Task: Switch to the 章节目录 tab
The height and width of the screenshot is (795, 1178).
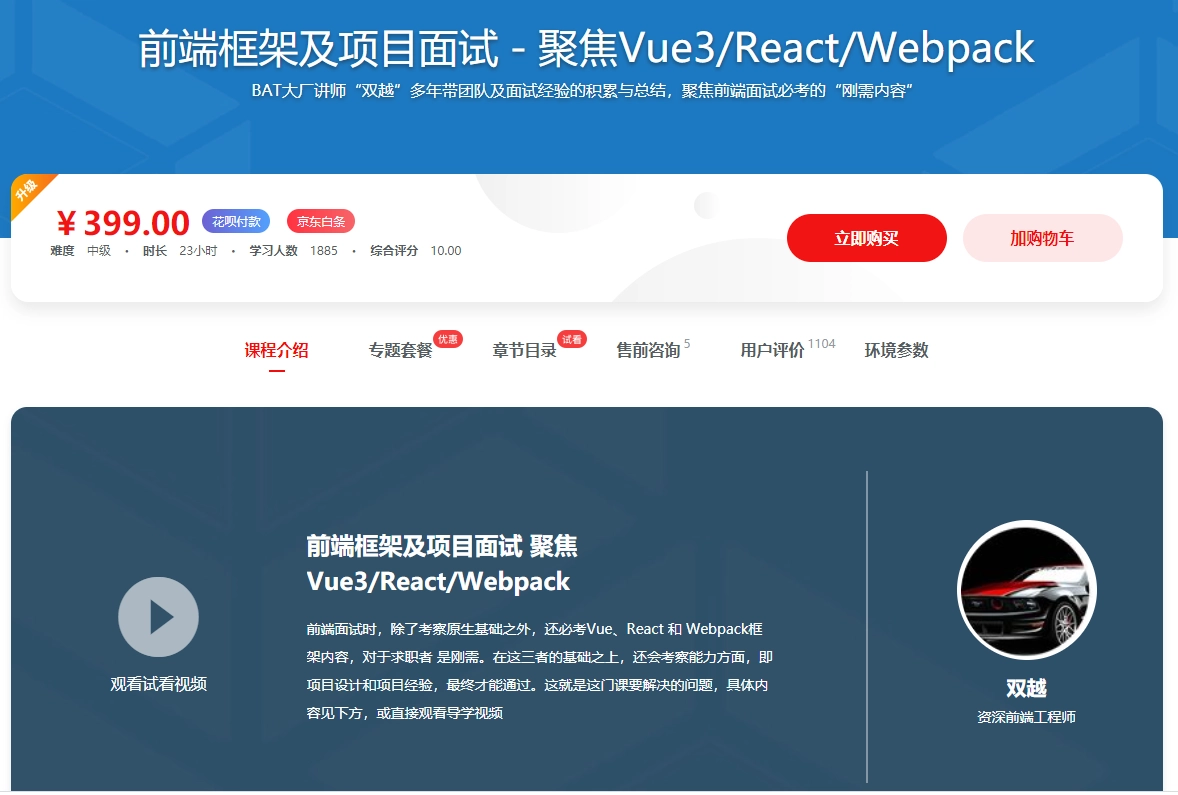Action: (x=525, y=351)
